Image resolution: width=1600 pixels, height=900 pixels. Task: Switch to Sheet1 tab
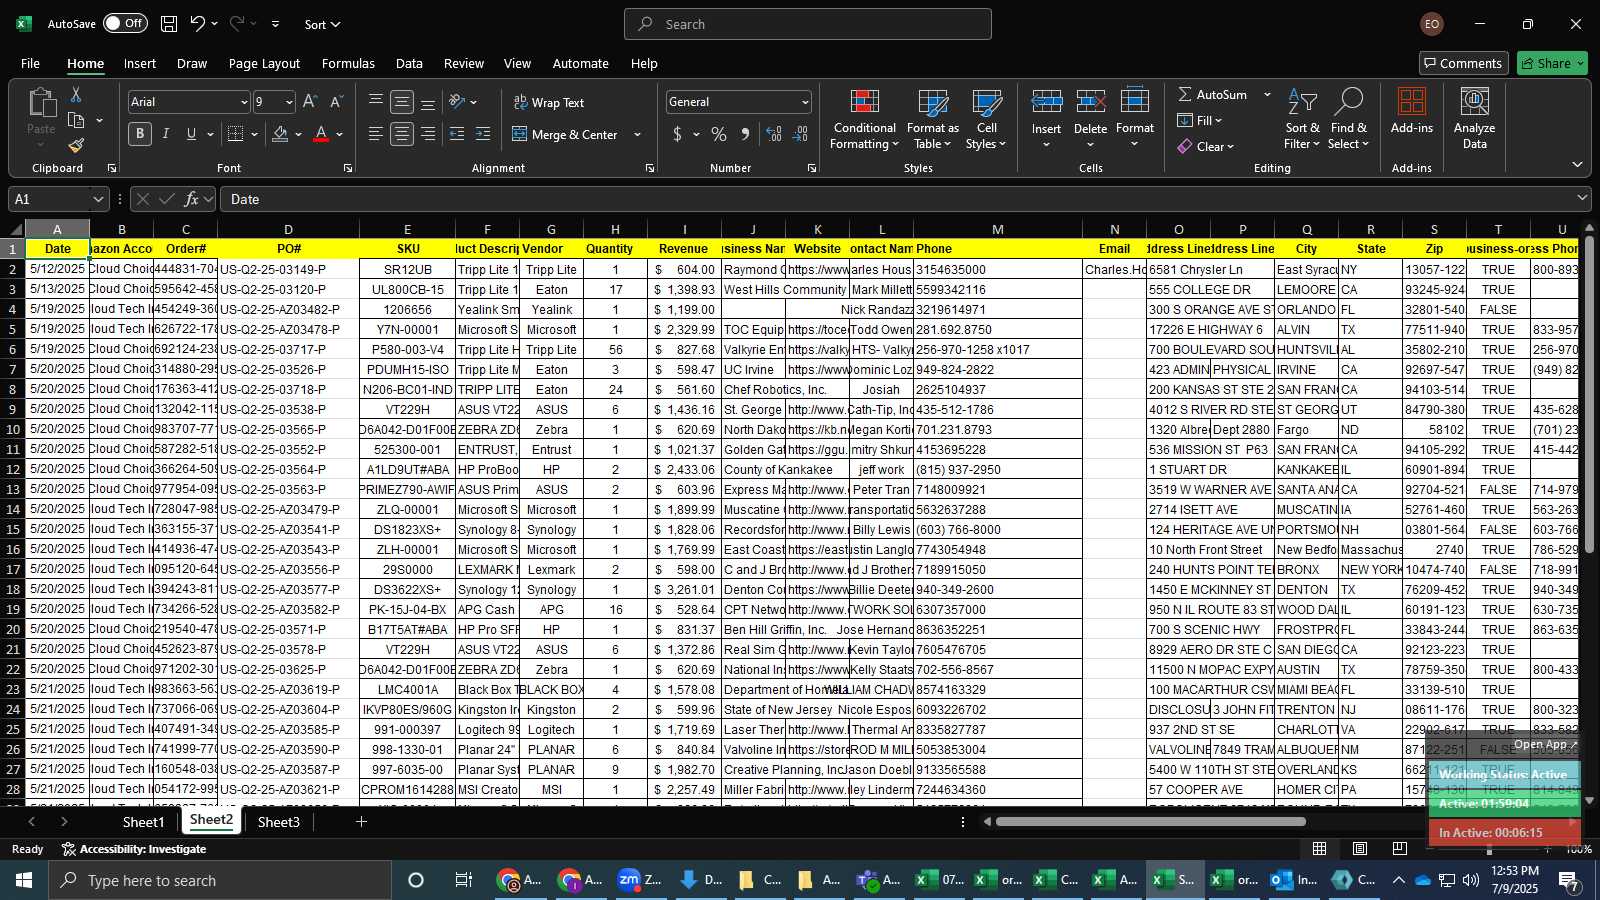point(143,822)
